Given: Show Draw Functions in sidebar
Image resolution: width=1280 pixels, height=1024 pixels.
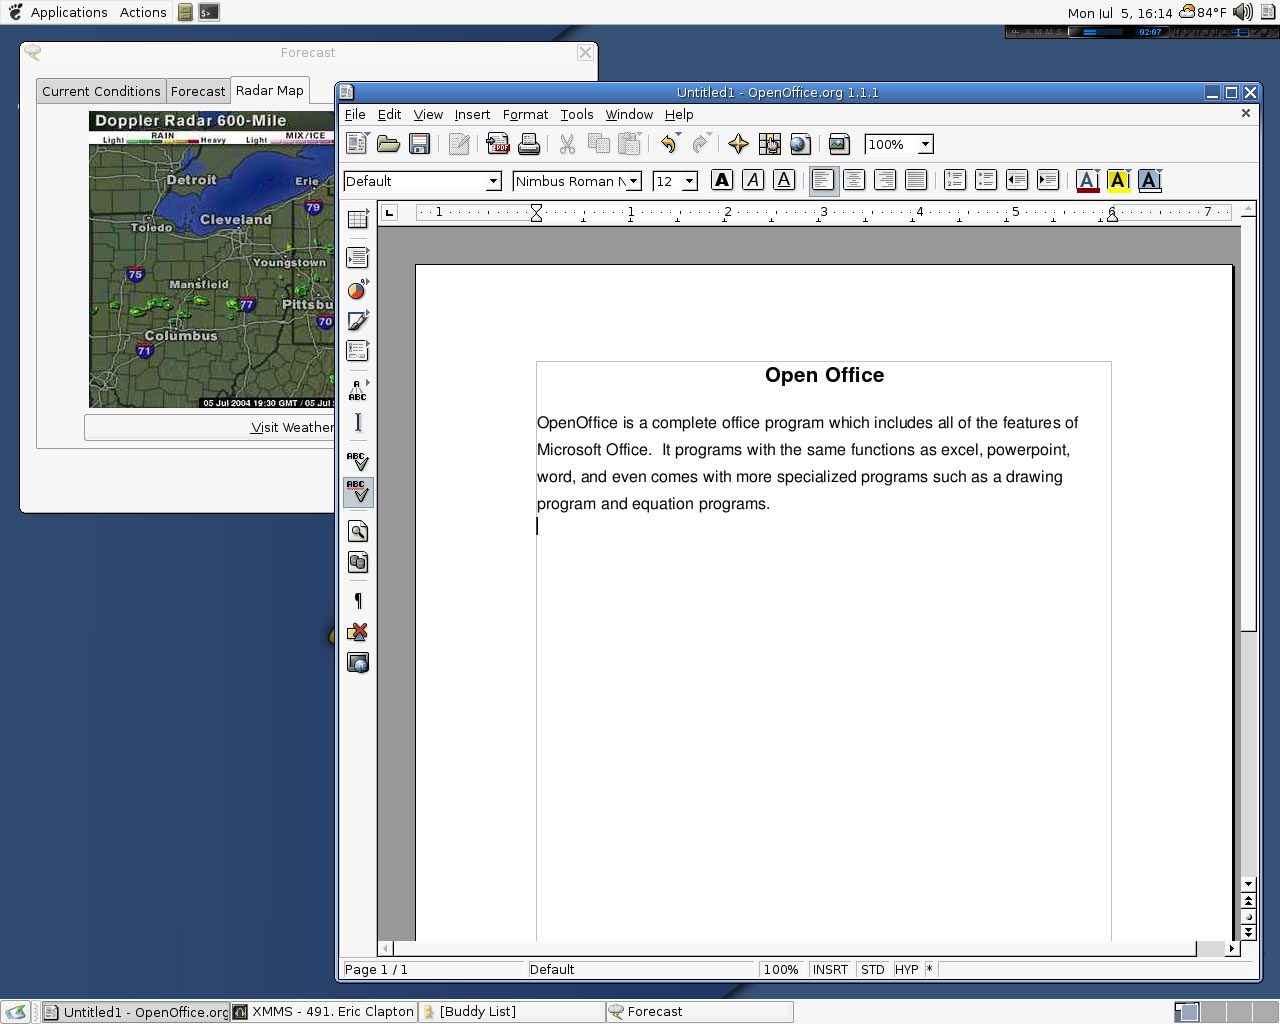Looking at the screenshot, I should pyautogui.click(x=358, y=320).
